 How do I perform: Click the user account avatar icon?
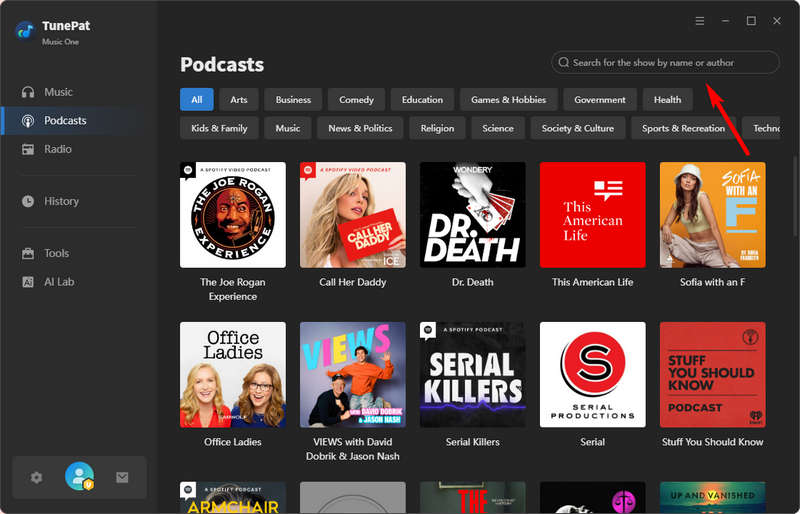pos(80,476)
